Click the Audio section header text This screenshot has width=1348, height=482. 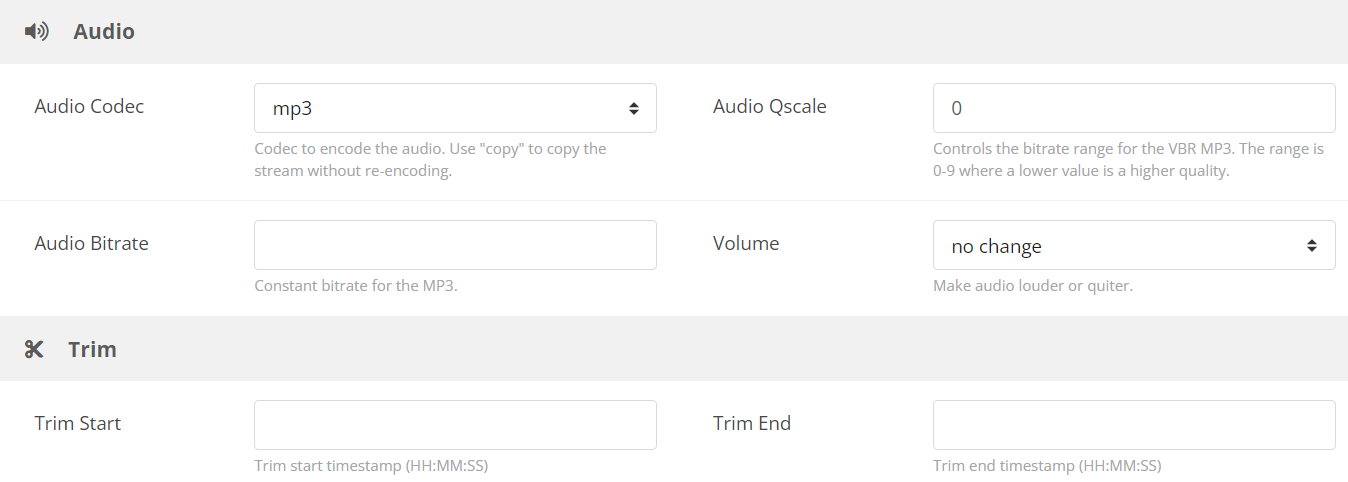pyautogui.click(x=104, y=32)
